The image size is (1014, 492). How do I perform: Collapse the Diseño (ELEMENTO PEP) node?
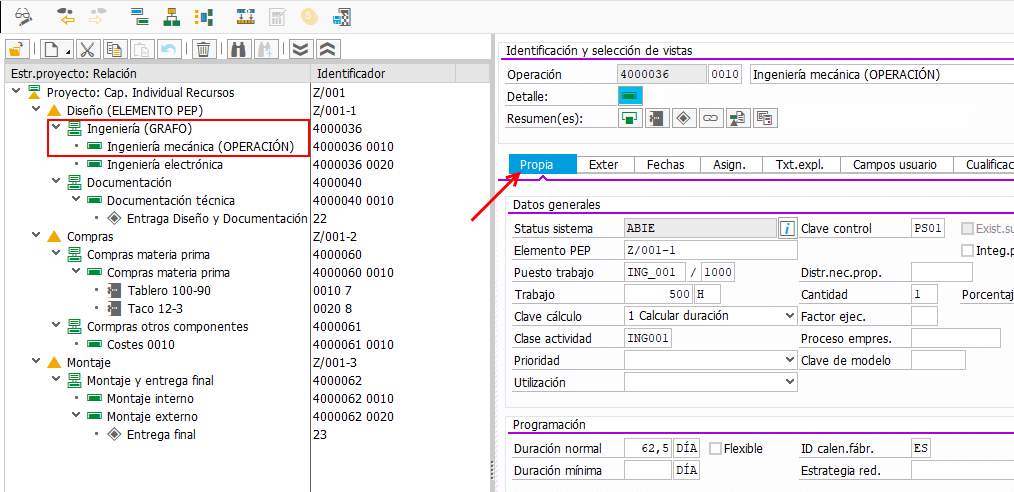point(37,111)
